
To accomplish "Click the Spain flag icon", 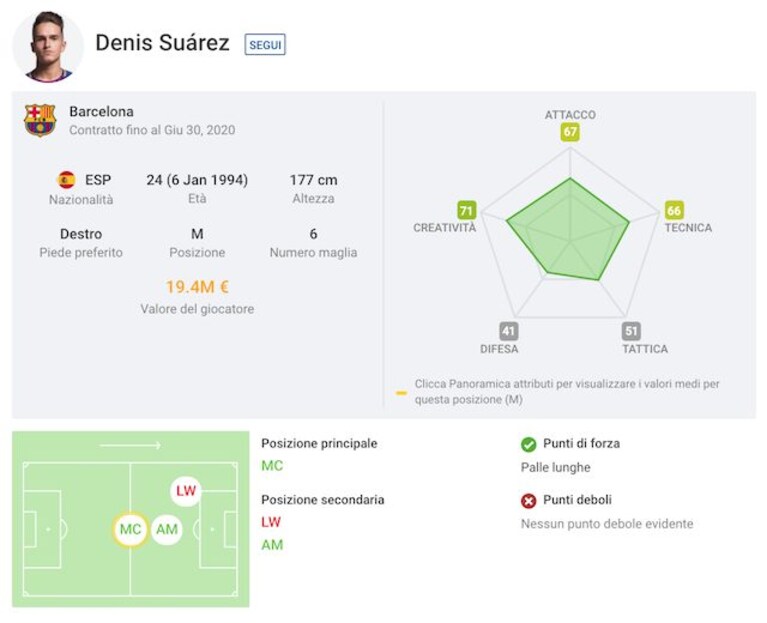I will (67, 179).
